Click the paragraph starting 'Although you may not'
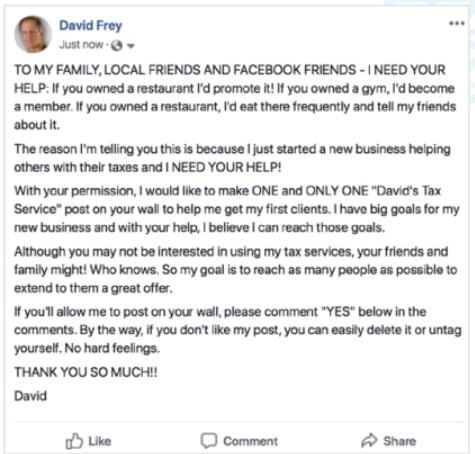 tap(235, 270)
